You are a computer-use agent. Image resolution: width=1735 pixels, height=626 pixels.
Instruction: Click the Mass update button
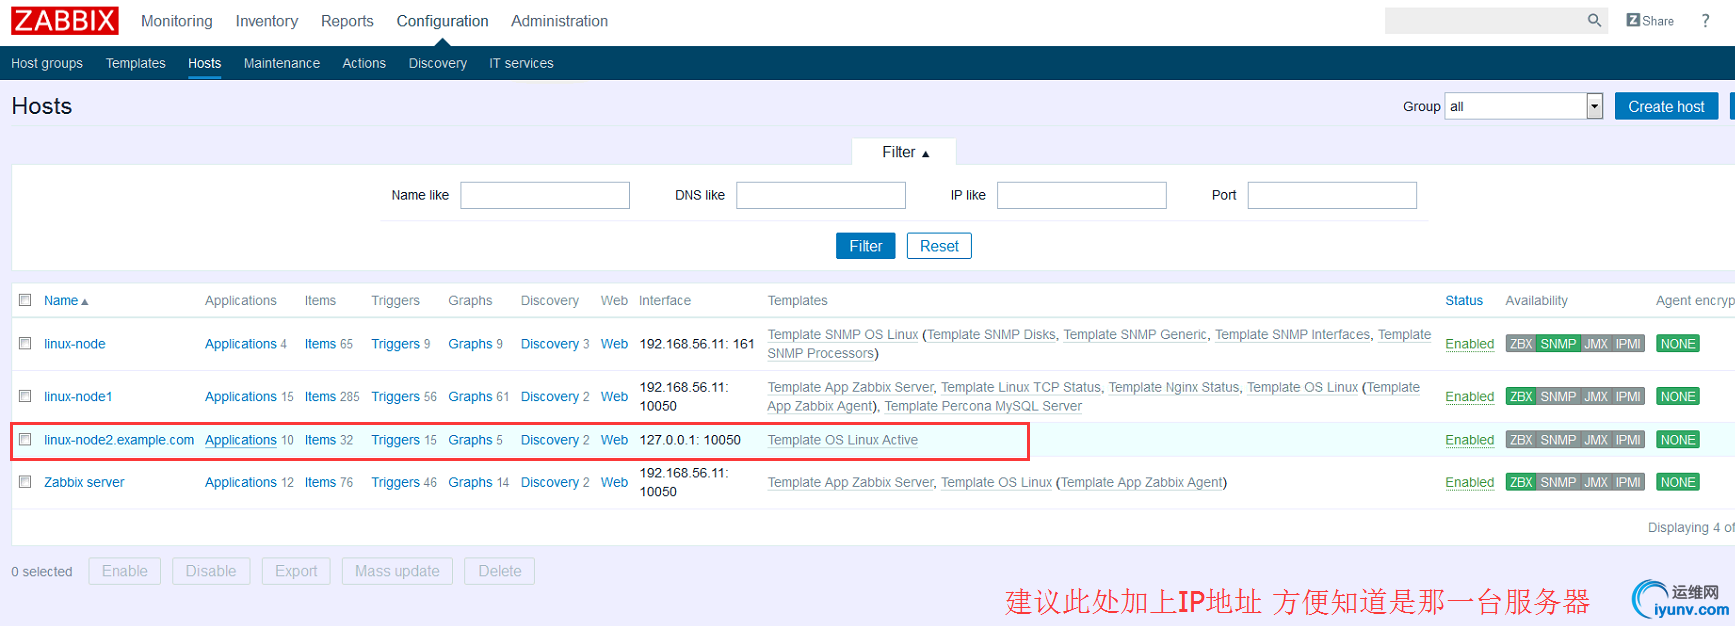397,571
